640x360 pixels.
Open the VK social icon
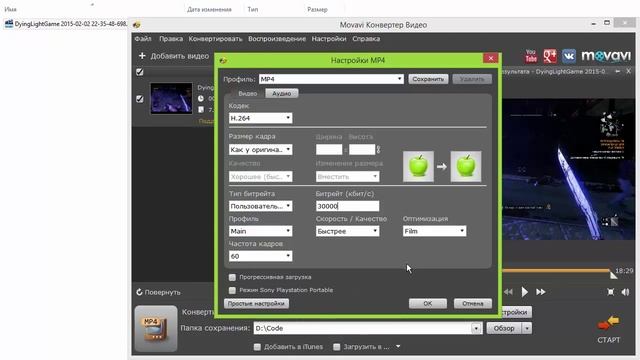(x=569, y=56)
